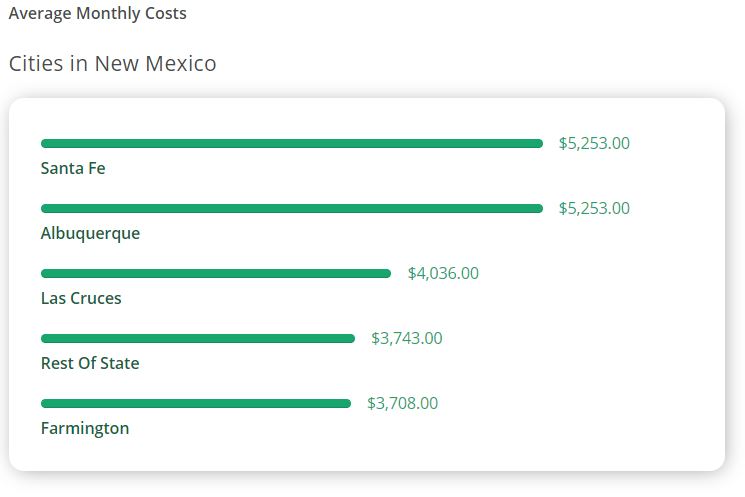Select the Las Cruces city label

pyautogui.click(x=81, y=298)
